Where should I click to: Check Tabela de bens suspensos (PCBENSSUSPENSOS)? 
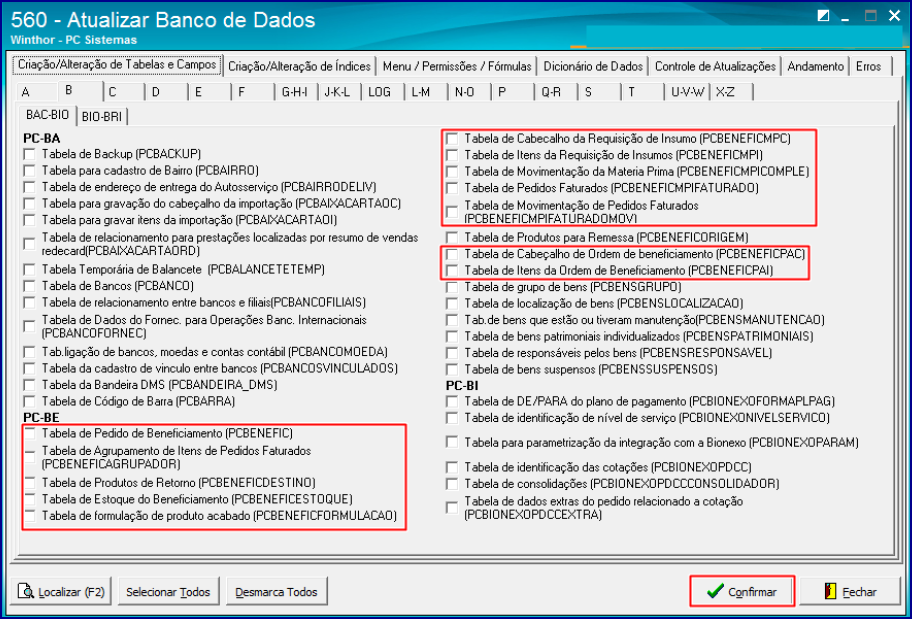pos(452,369)
